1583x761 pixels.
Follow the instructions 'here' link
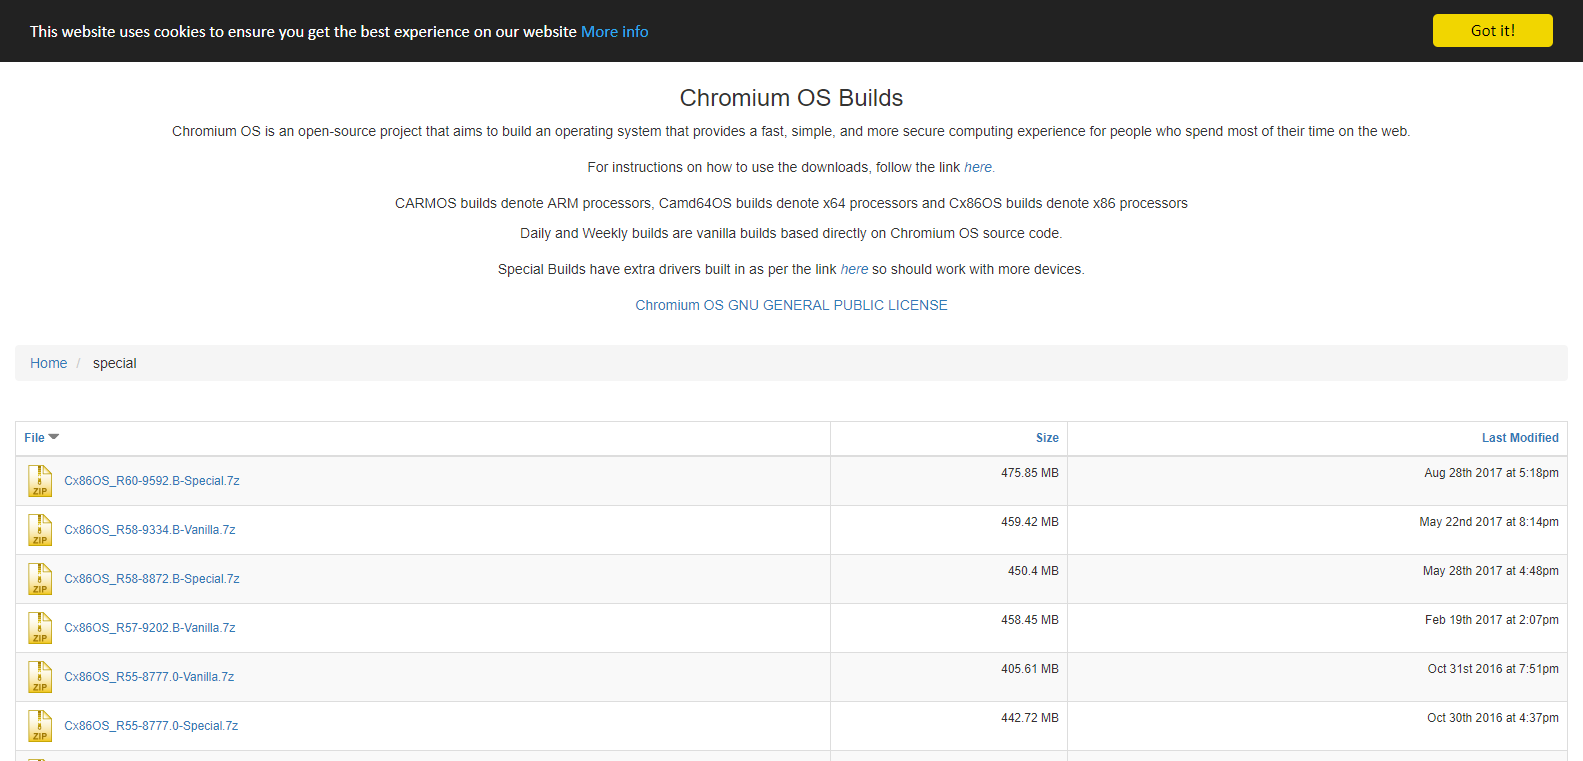click(978, 167)
